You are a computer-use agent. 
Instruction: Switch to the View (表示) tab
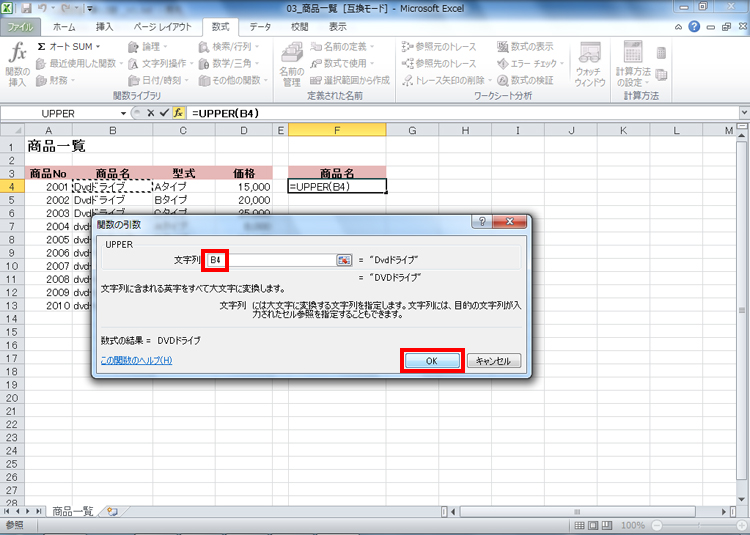(x=338, y=27)
